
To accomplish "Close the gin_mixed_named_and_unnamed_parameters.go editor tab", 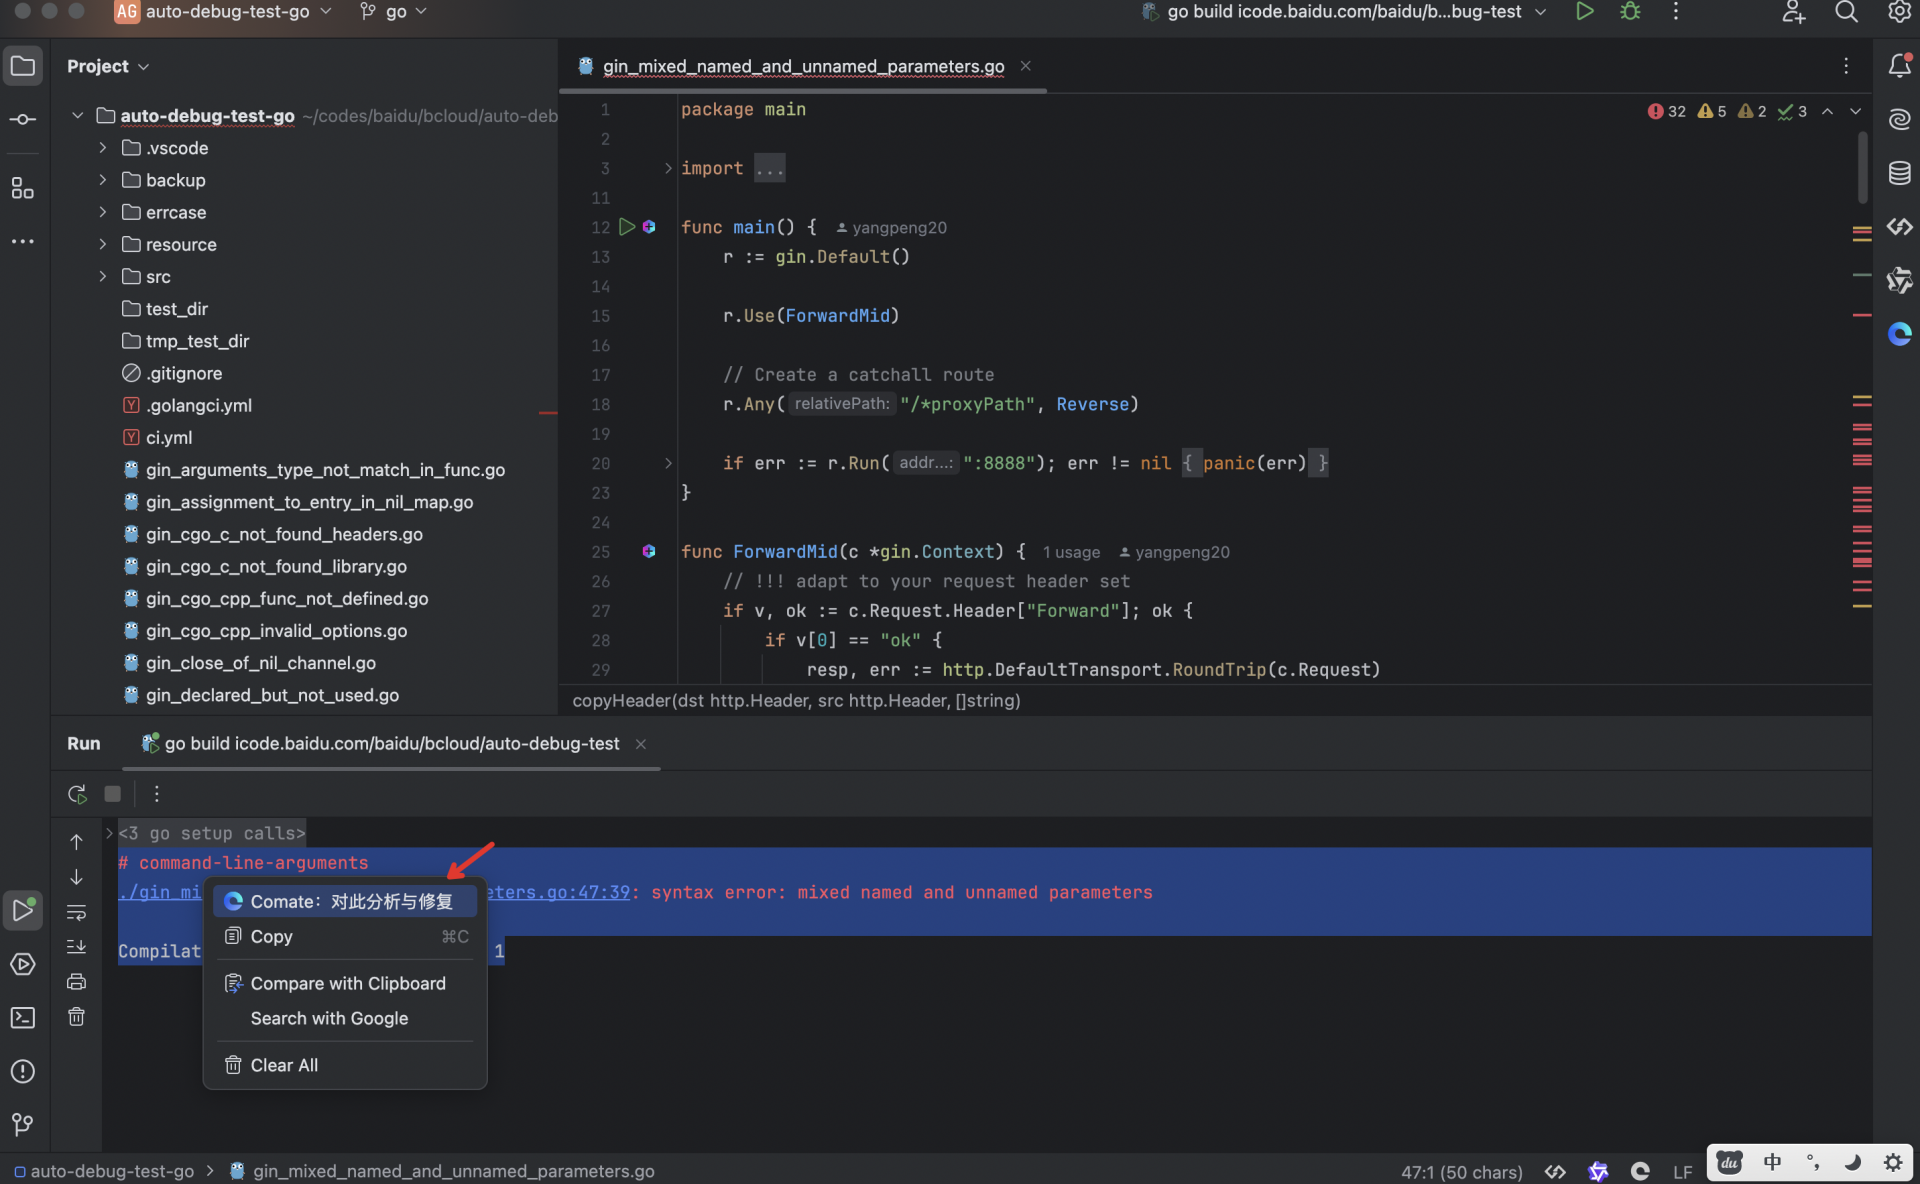I will click(x=1025, y=66).
